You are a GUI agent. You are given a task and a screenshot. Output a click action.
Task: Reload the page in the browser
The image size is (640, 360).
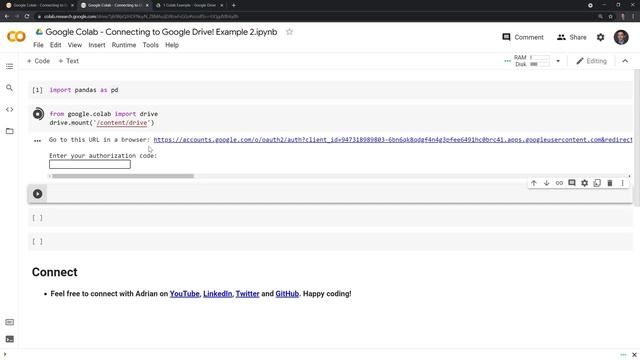[x=27, y=16]
